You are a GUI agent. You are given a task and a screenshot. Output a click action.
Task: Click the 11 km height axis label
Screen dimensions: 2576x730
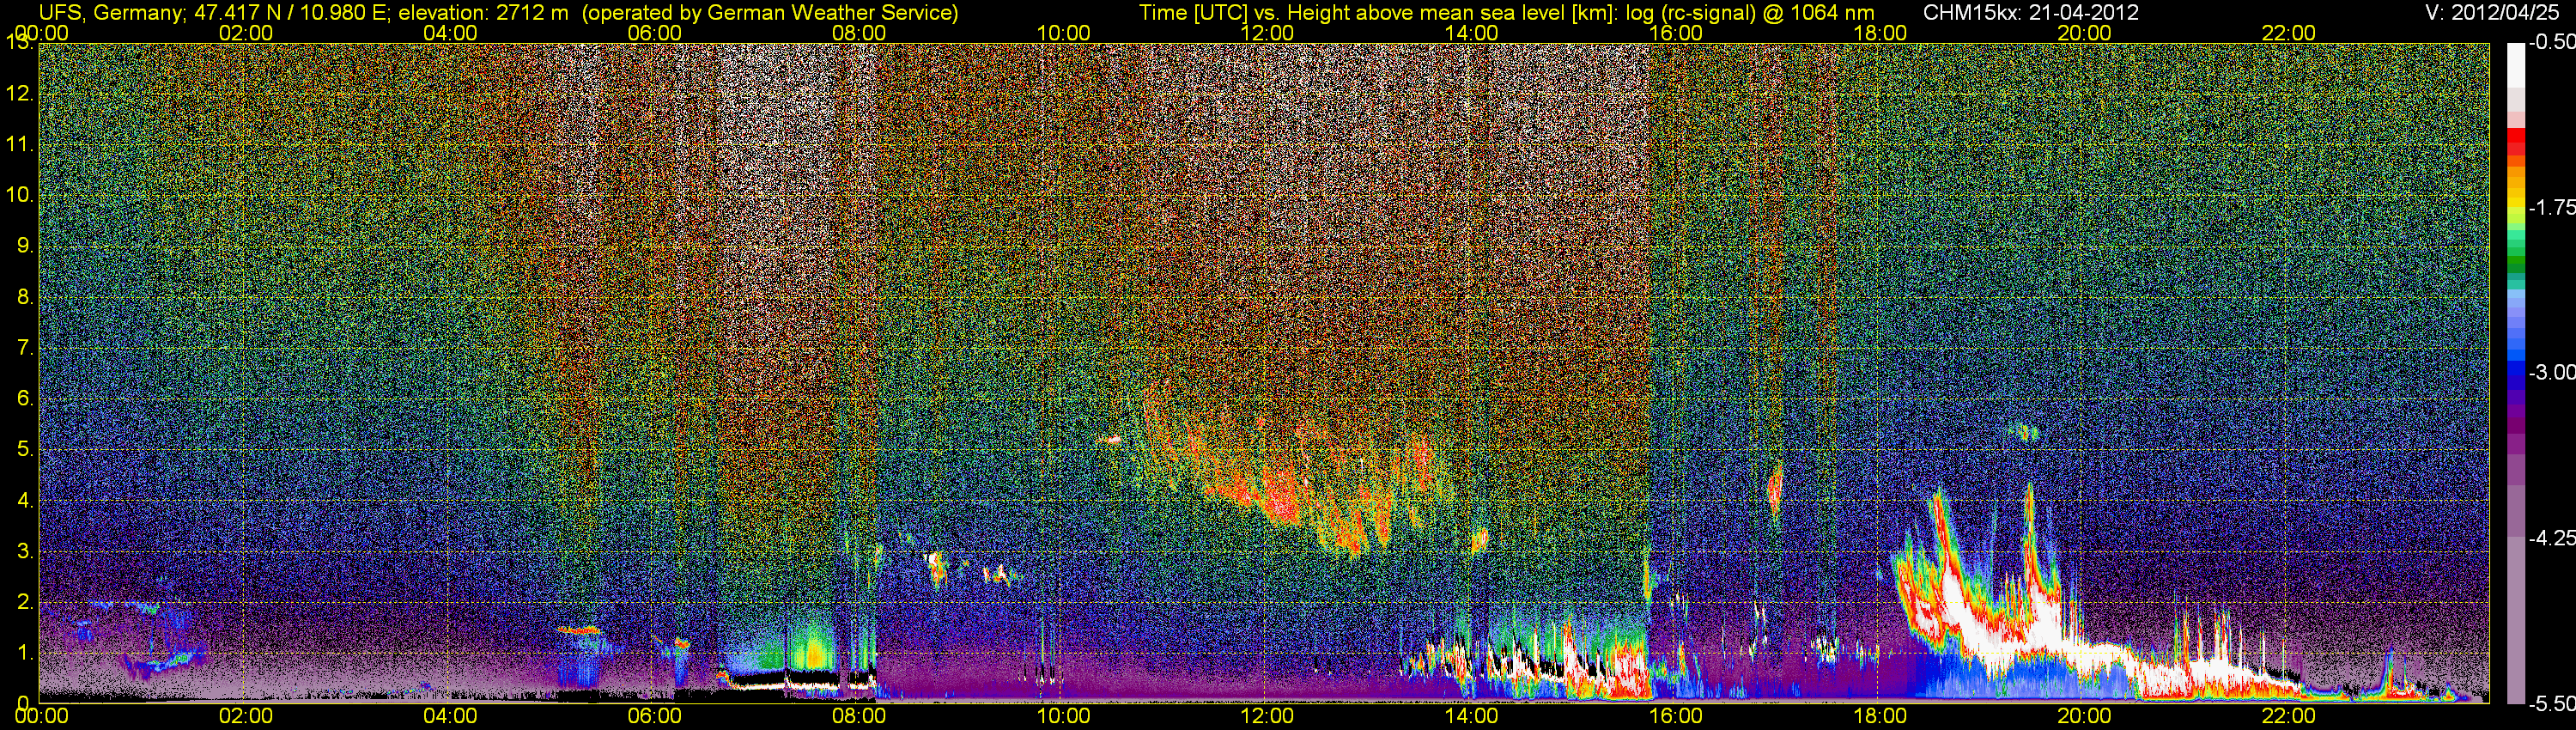point(20,144)
